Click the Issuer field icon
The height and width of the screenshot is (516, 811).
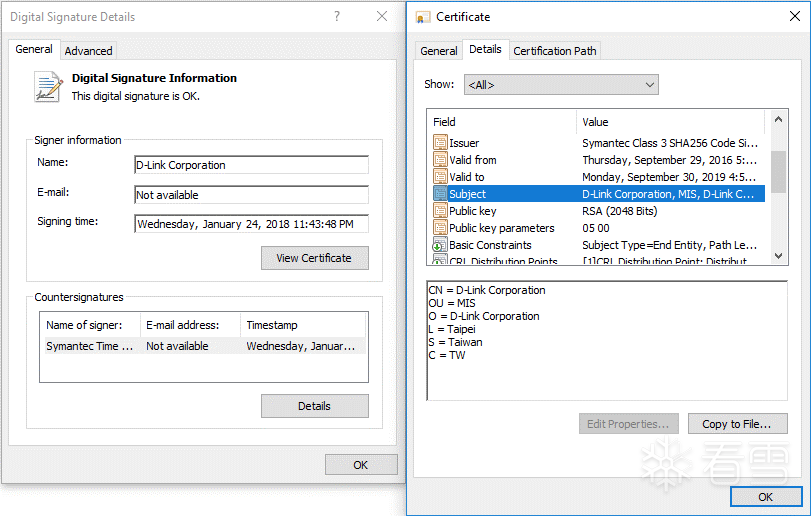click(x=440, y=143)
